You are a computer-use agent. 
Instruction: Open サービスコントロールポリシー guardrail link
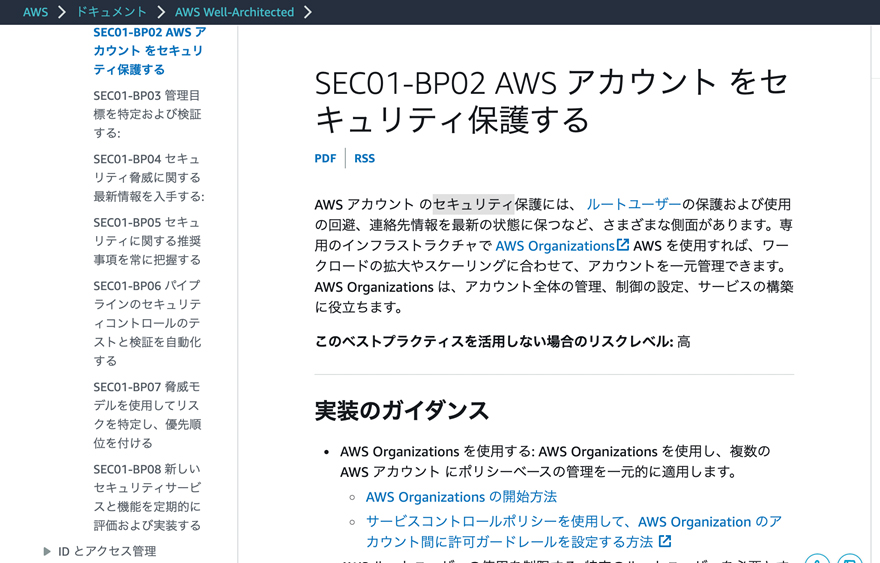(x=574, y=532)
